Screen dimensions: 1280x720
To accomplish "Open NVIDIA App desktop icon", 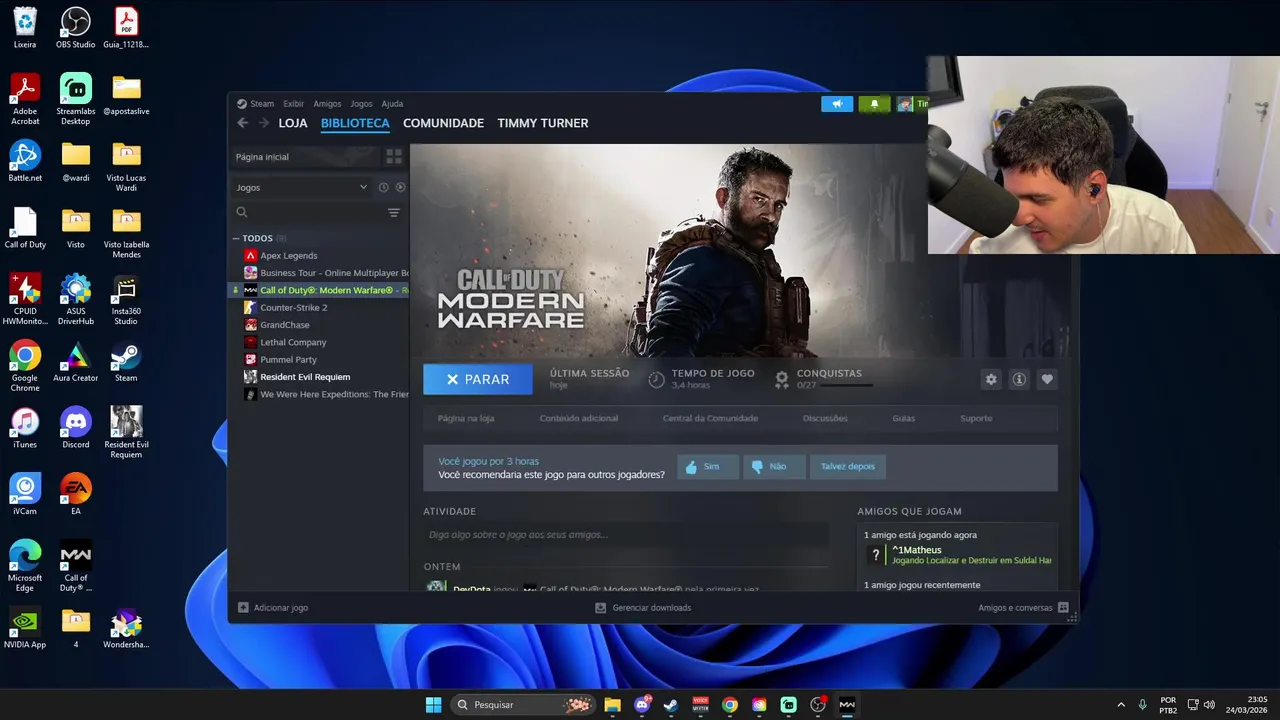I will click(x=25, y=628).
